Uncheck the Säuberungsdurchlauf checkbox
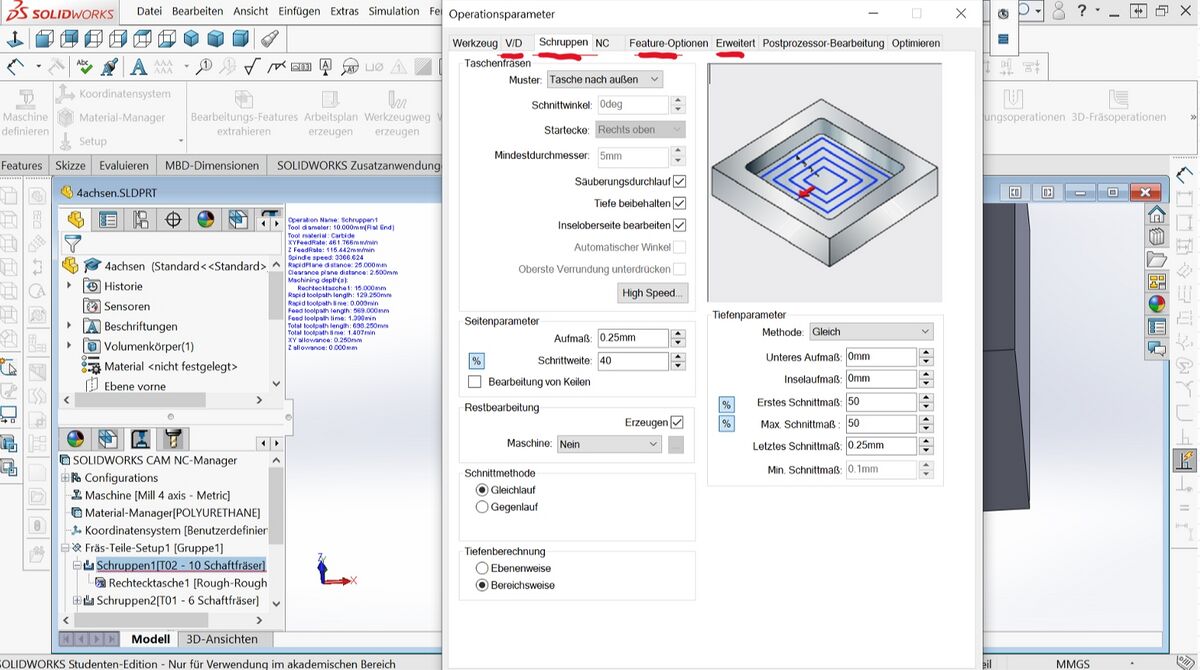Image resolution: width=1200 pixels, height=670 pixels. 680,181
